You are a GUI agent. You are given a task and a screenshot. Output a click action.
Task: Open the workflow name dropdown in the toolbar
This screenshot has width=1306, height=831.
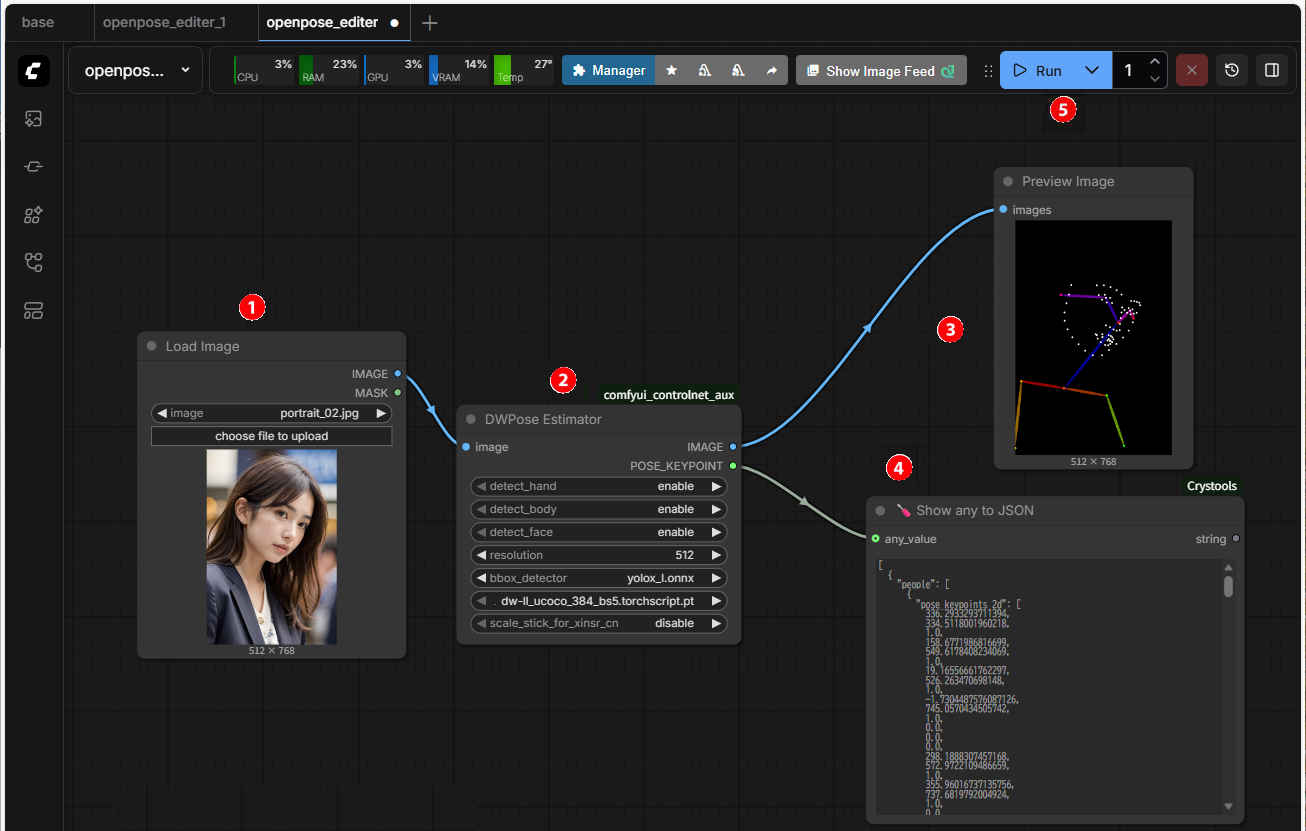135,71
